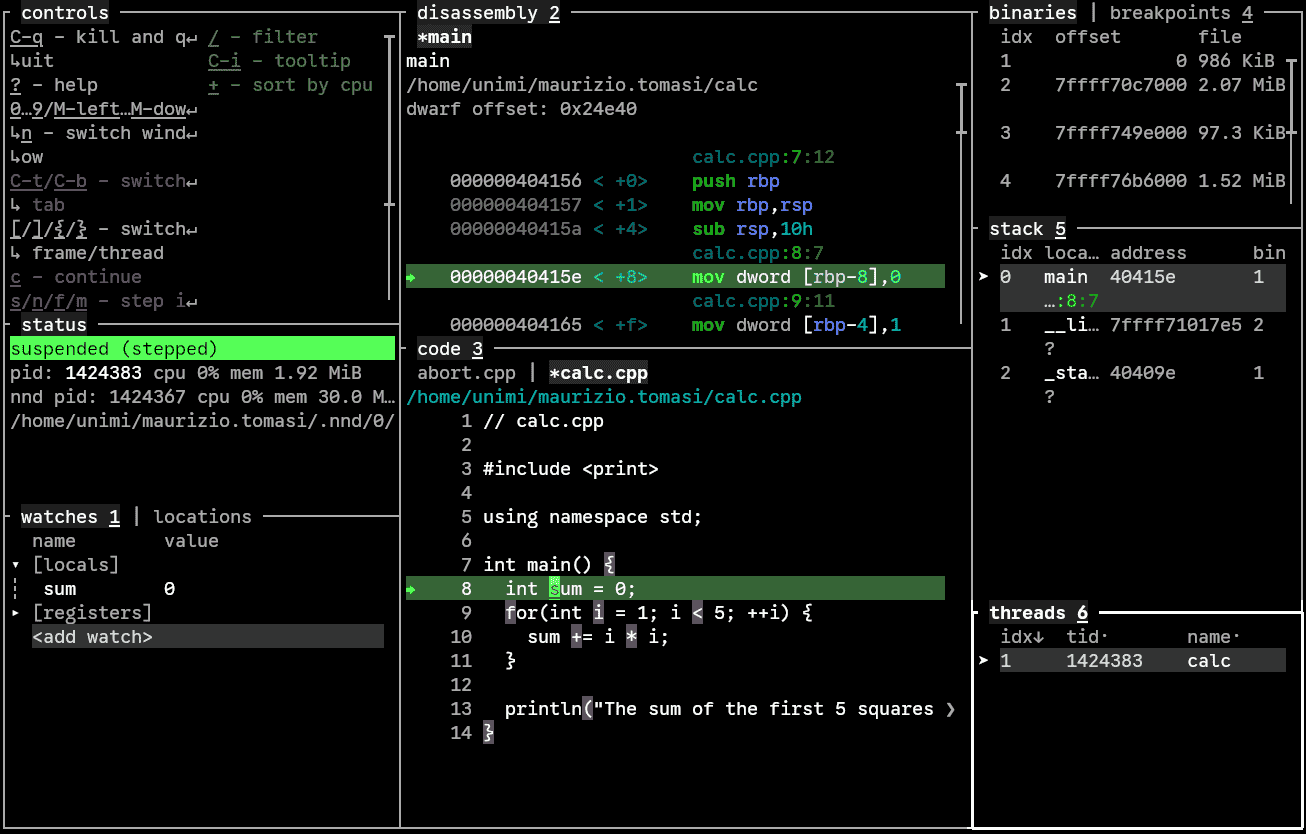The image size is (1306, 834).
Task: Click the current-line arrow in disassembly
Action: [x=411, y=277]
